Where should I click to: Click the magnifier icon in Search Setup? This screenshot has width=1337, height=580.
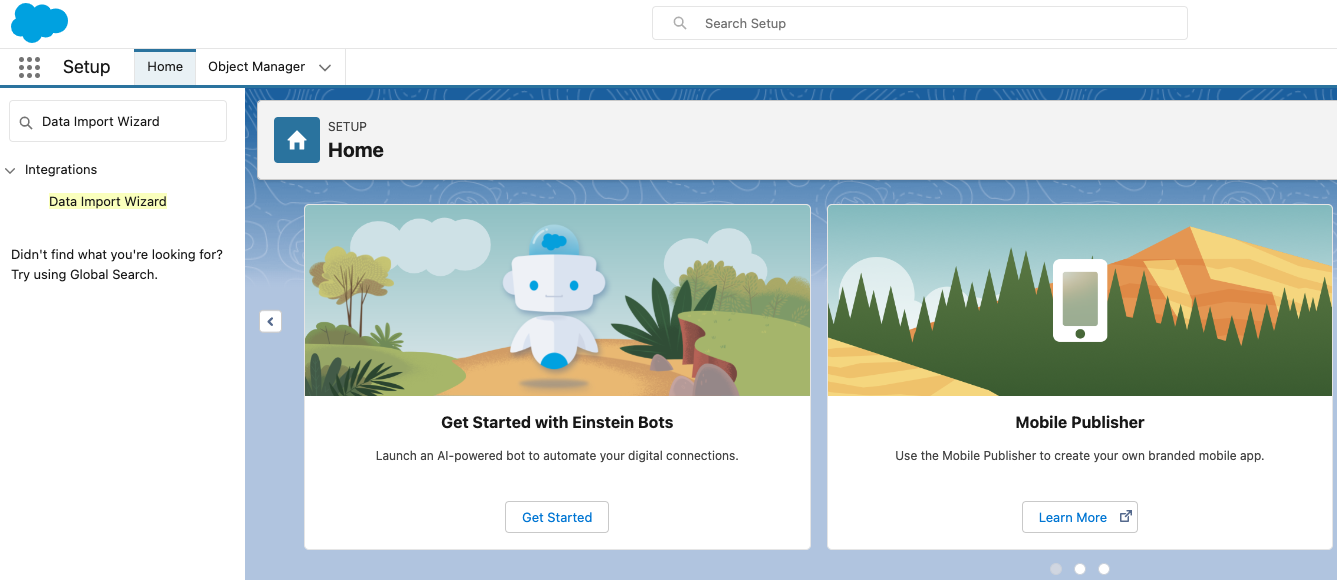click(680, 23)
